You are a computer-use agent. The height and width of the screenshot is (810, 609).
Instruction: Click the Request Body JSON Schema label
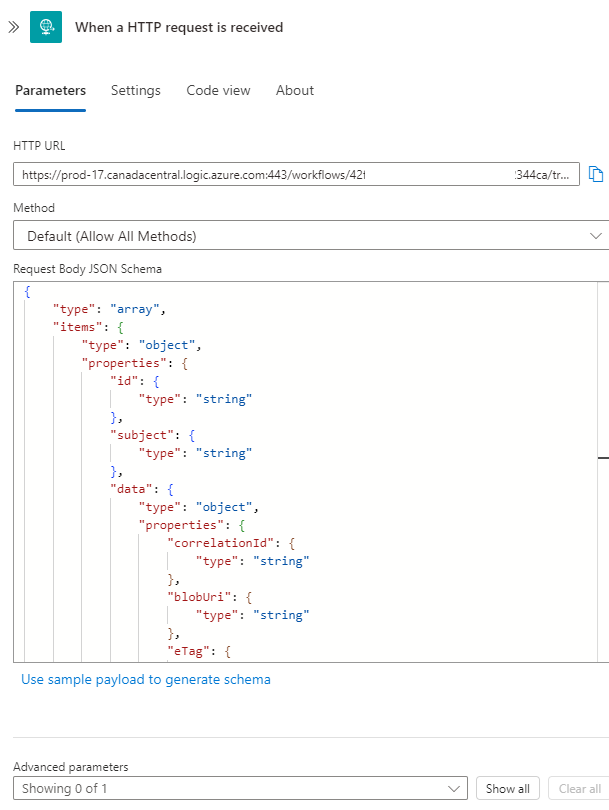click(87, 269)
